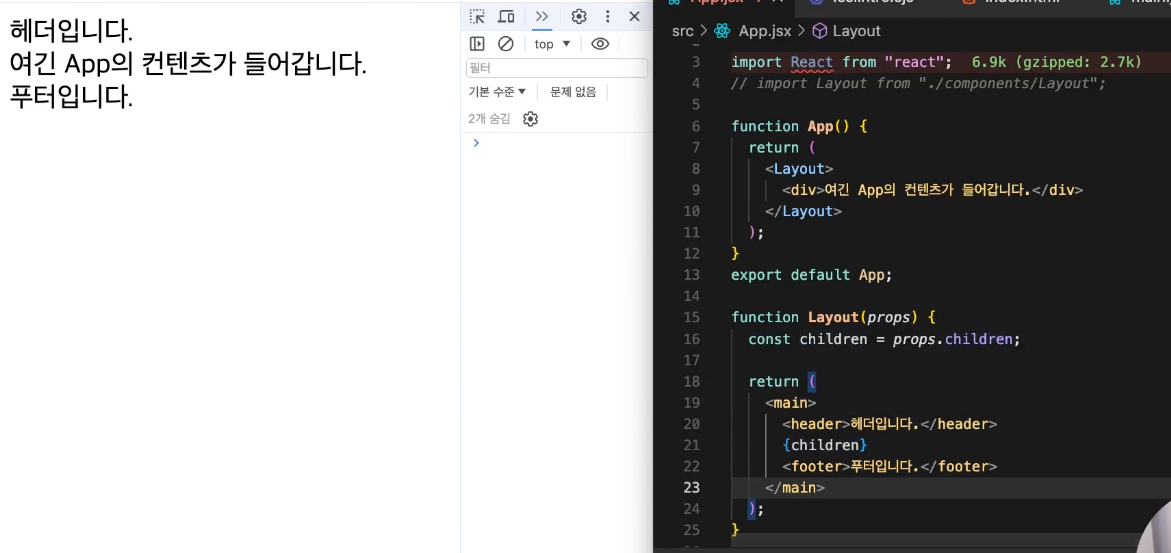The width and height of the screenshot is (1171, 553).
Task: Clear the console with the circle-slash icon
Action: click(x=506, y=43)
